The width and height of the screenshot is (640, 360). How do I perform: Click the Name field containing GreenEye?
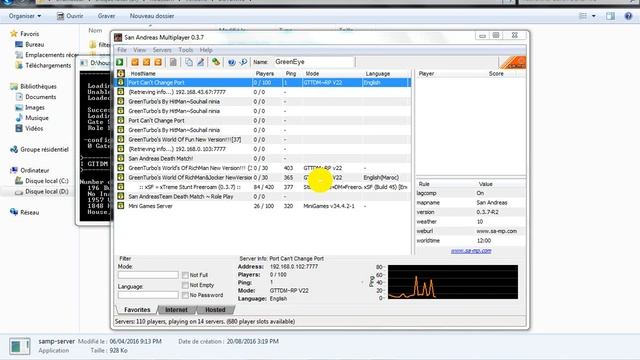click(x=313, y=62)
